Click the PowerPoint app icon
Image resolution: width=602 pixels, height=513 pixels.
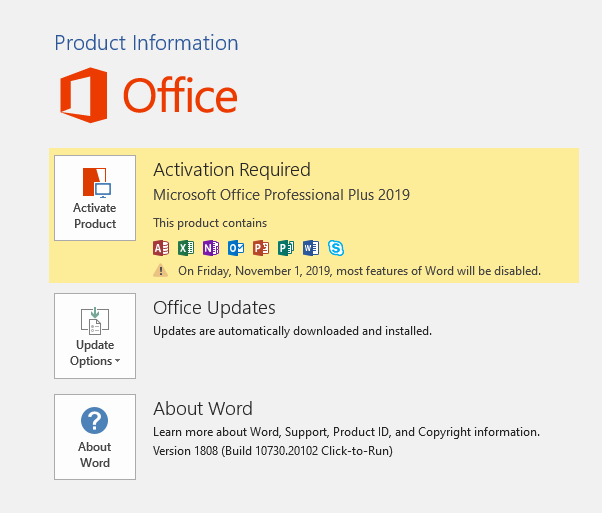[x=261, y=248]
